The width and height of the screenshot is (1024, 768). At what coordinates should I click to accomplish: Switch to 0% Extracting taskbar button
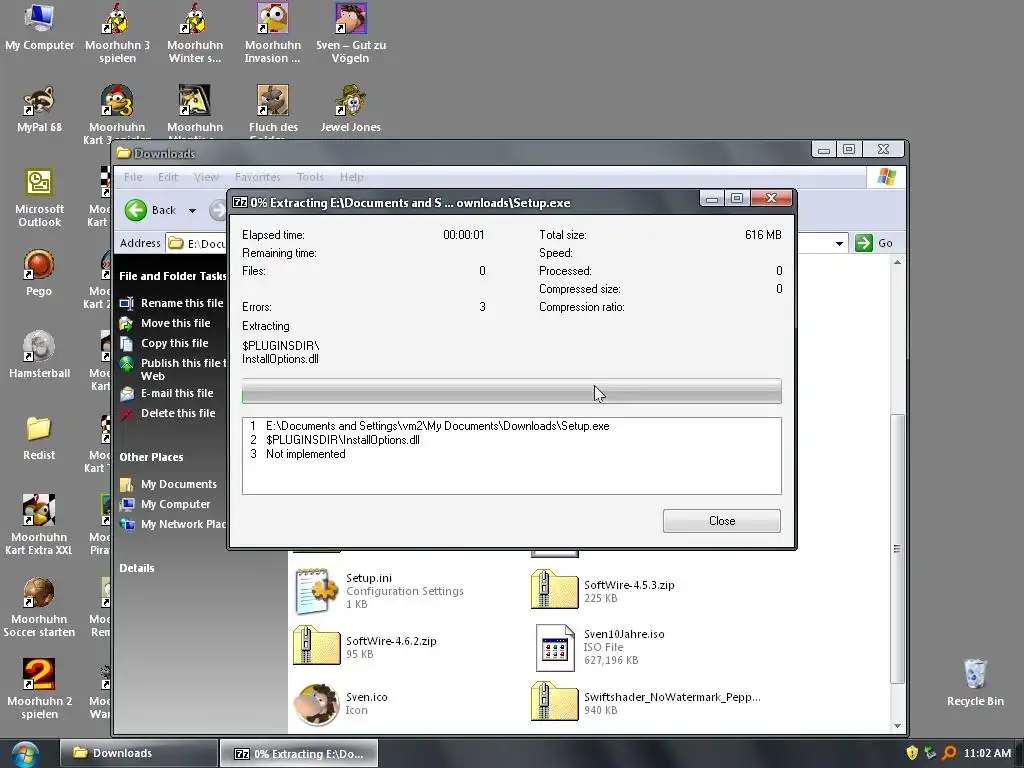point(298,754)
